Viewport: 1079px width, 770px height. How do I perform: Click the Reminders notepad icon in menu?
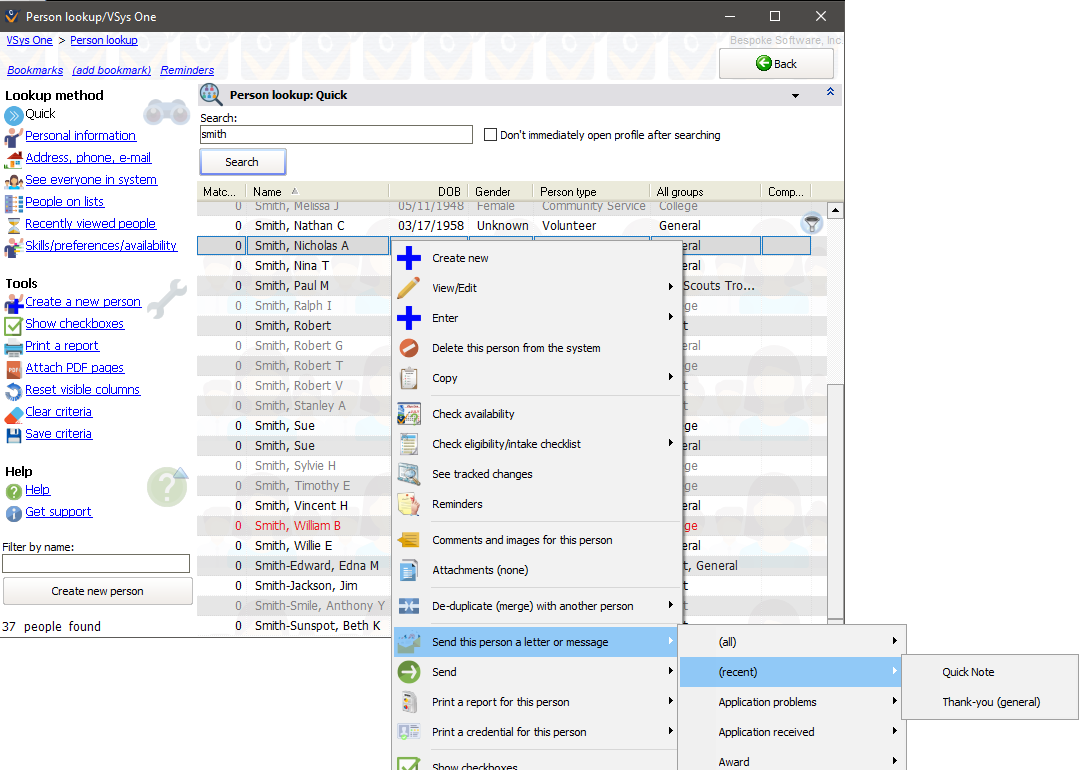coord(408,504)
